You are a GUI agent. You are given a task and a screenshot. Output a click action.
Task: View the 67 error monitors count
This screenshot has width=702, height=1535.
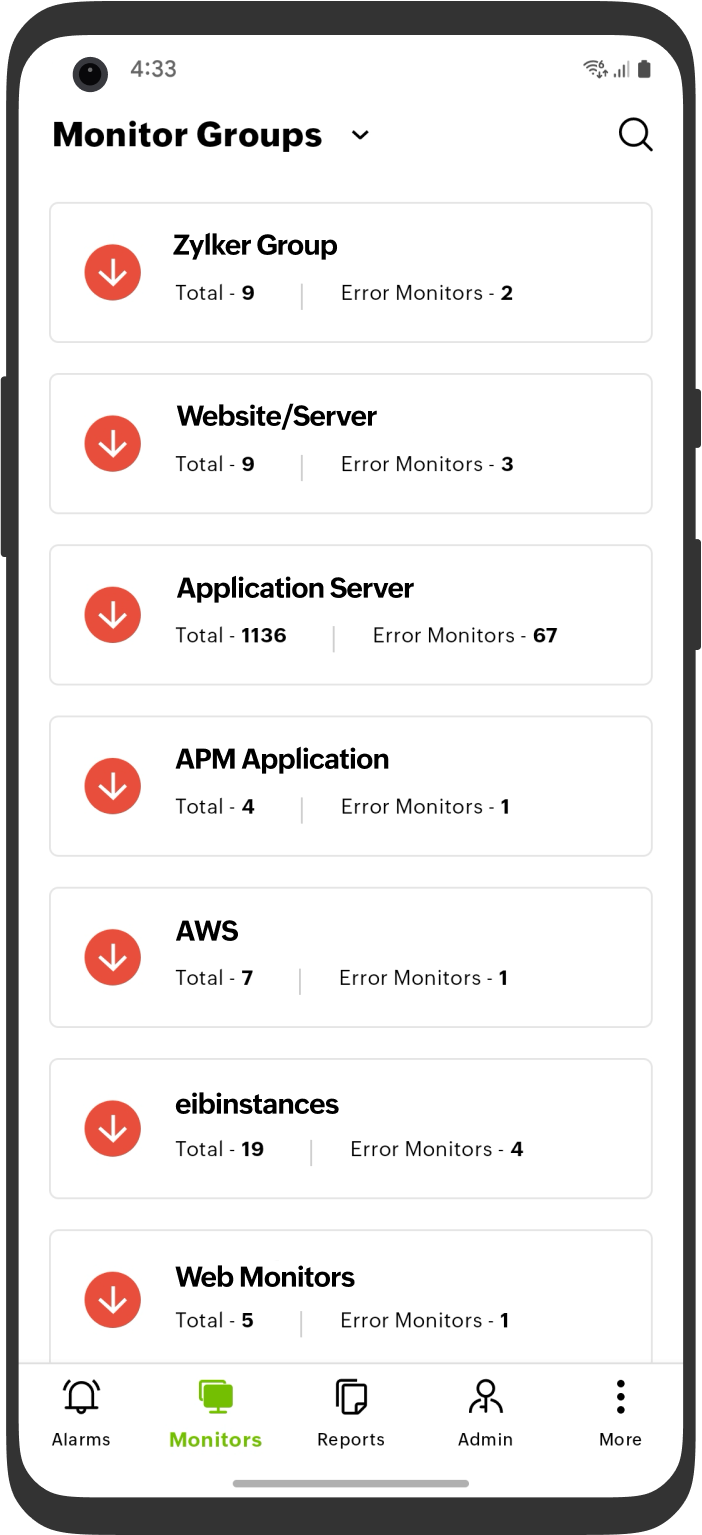(545, 635)
